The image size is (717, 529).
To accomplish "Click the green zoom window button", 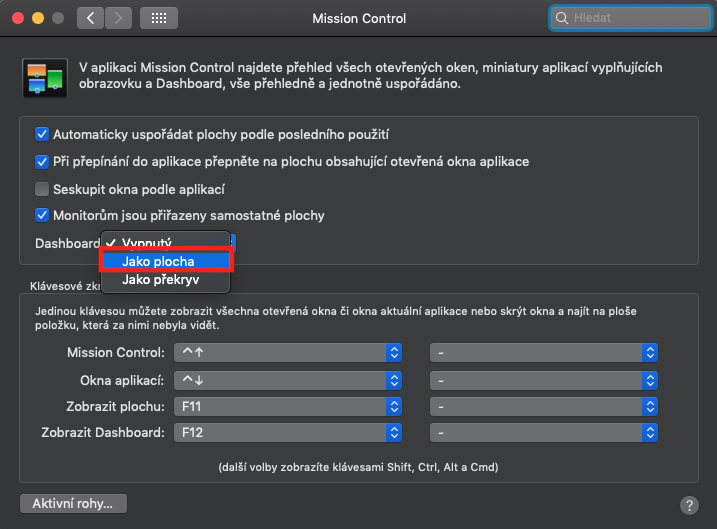I will coord(60,18).
